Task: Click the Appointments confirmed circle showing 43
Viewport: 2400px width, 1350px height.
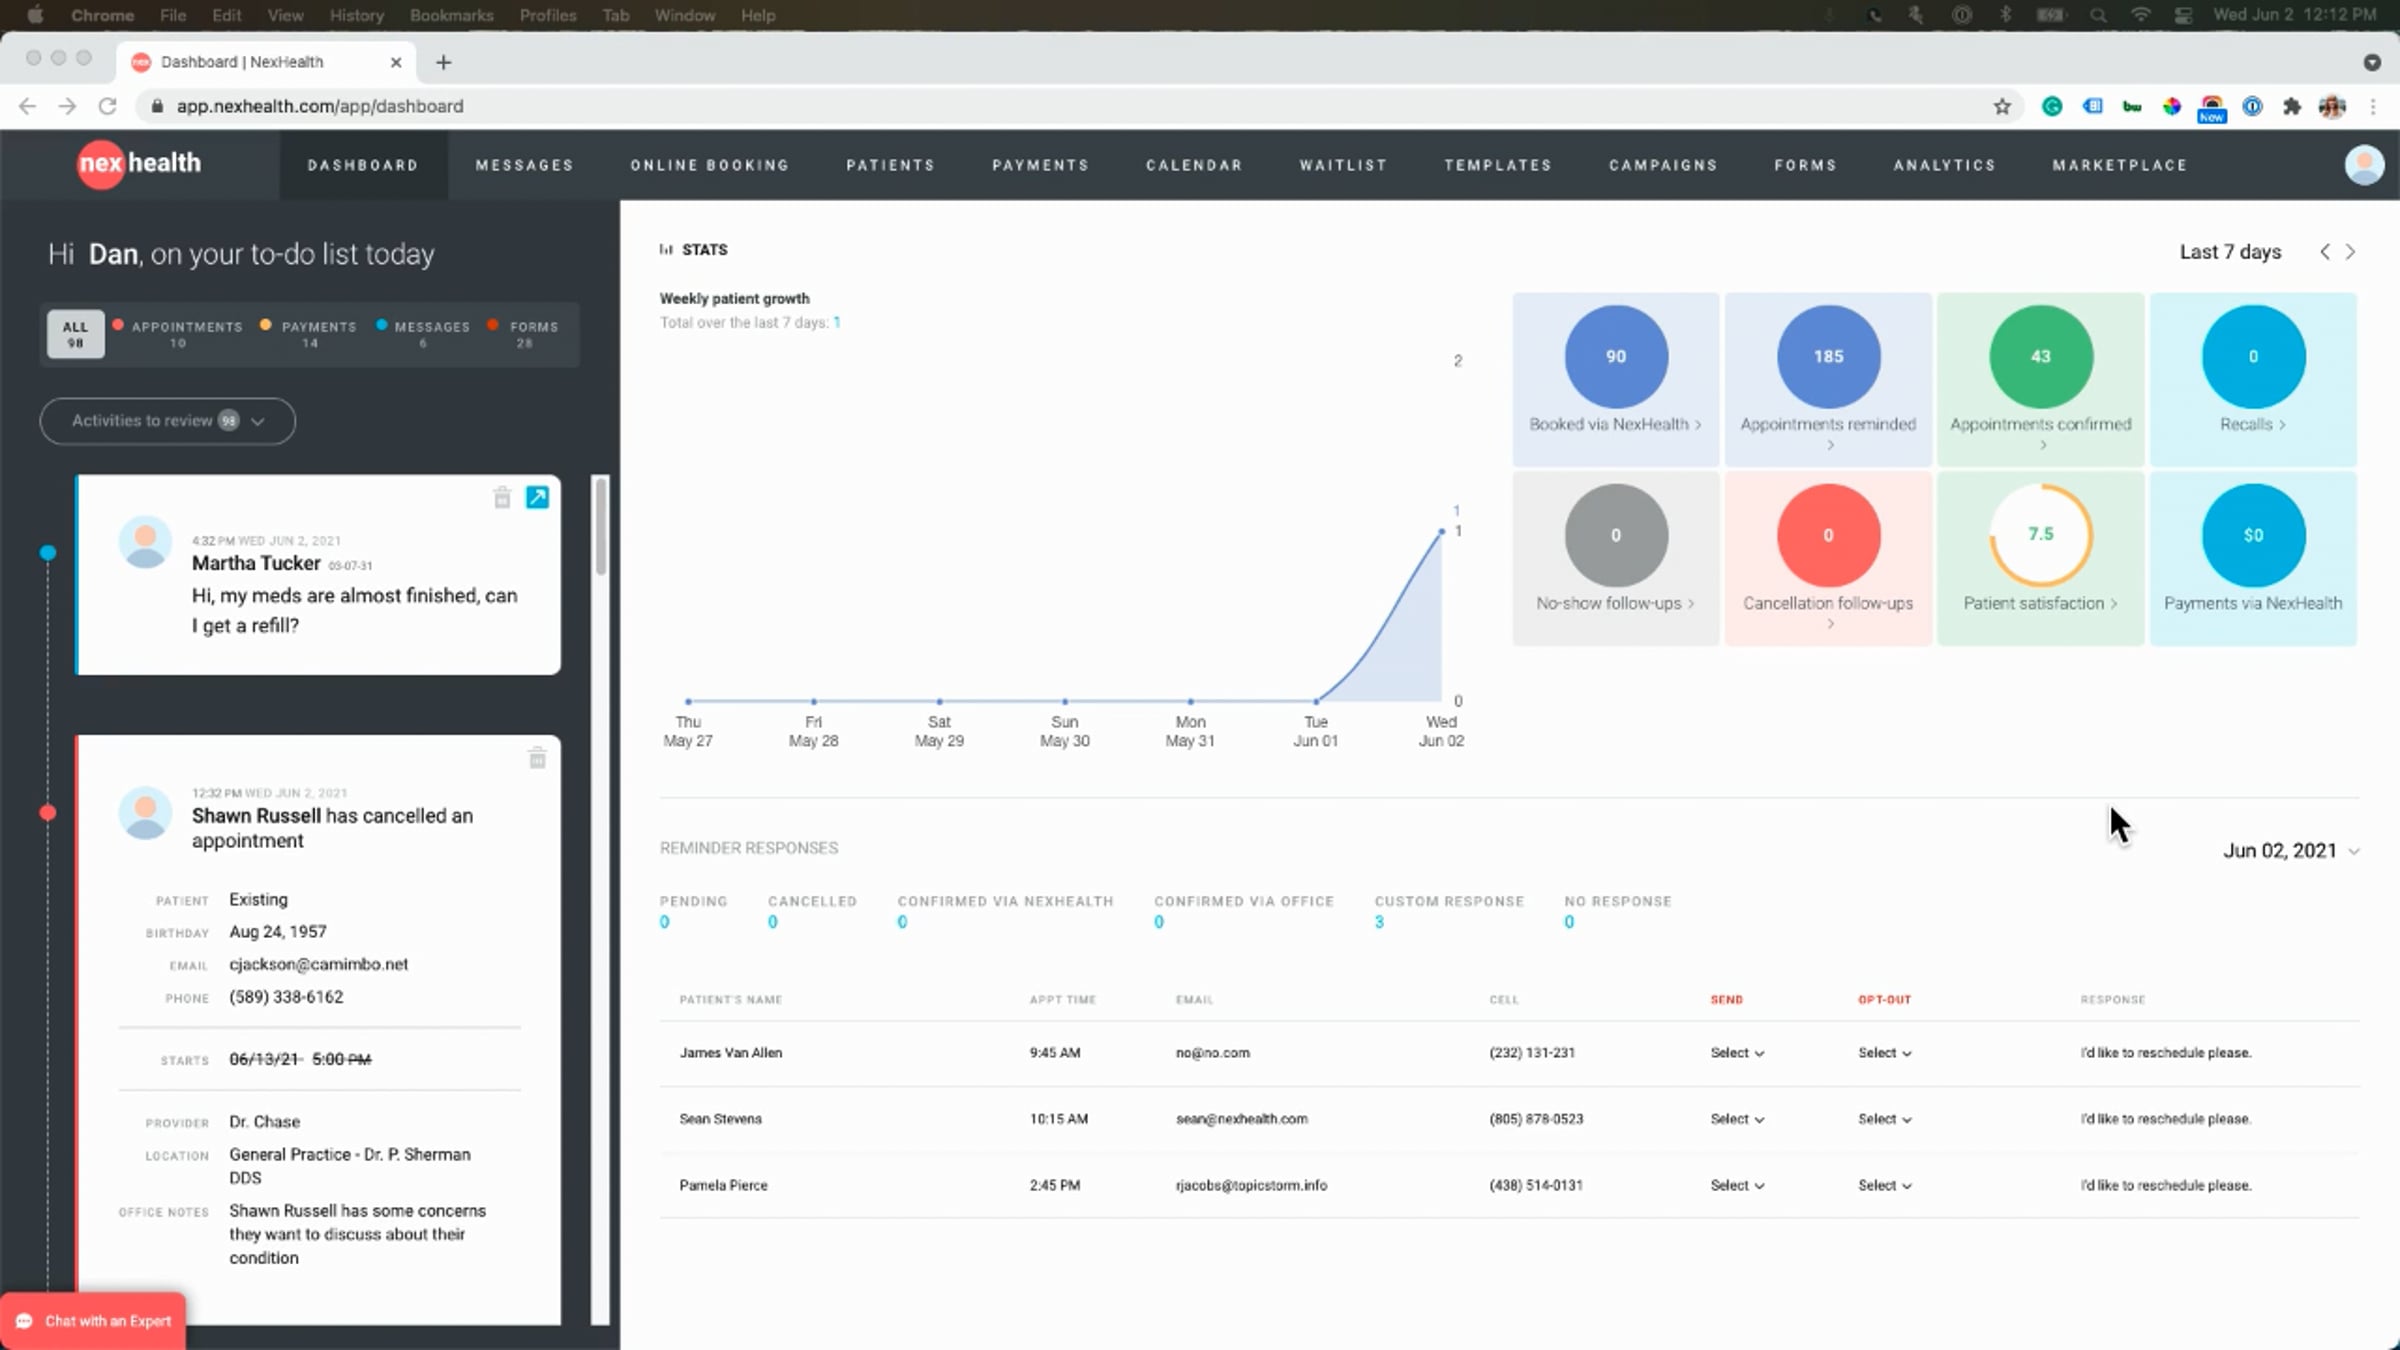Action: pos(2041,357)
